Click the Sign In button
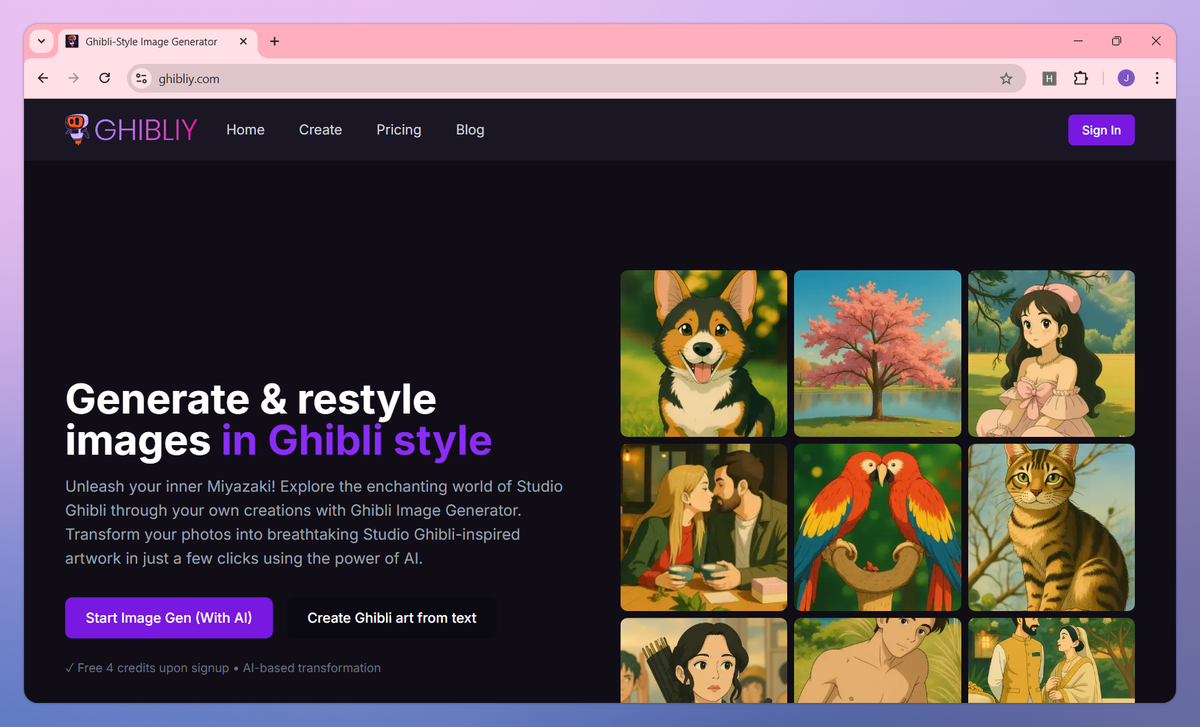 [x=1101, y=130]
